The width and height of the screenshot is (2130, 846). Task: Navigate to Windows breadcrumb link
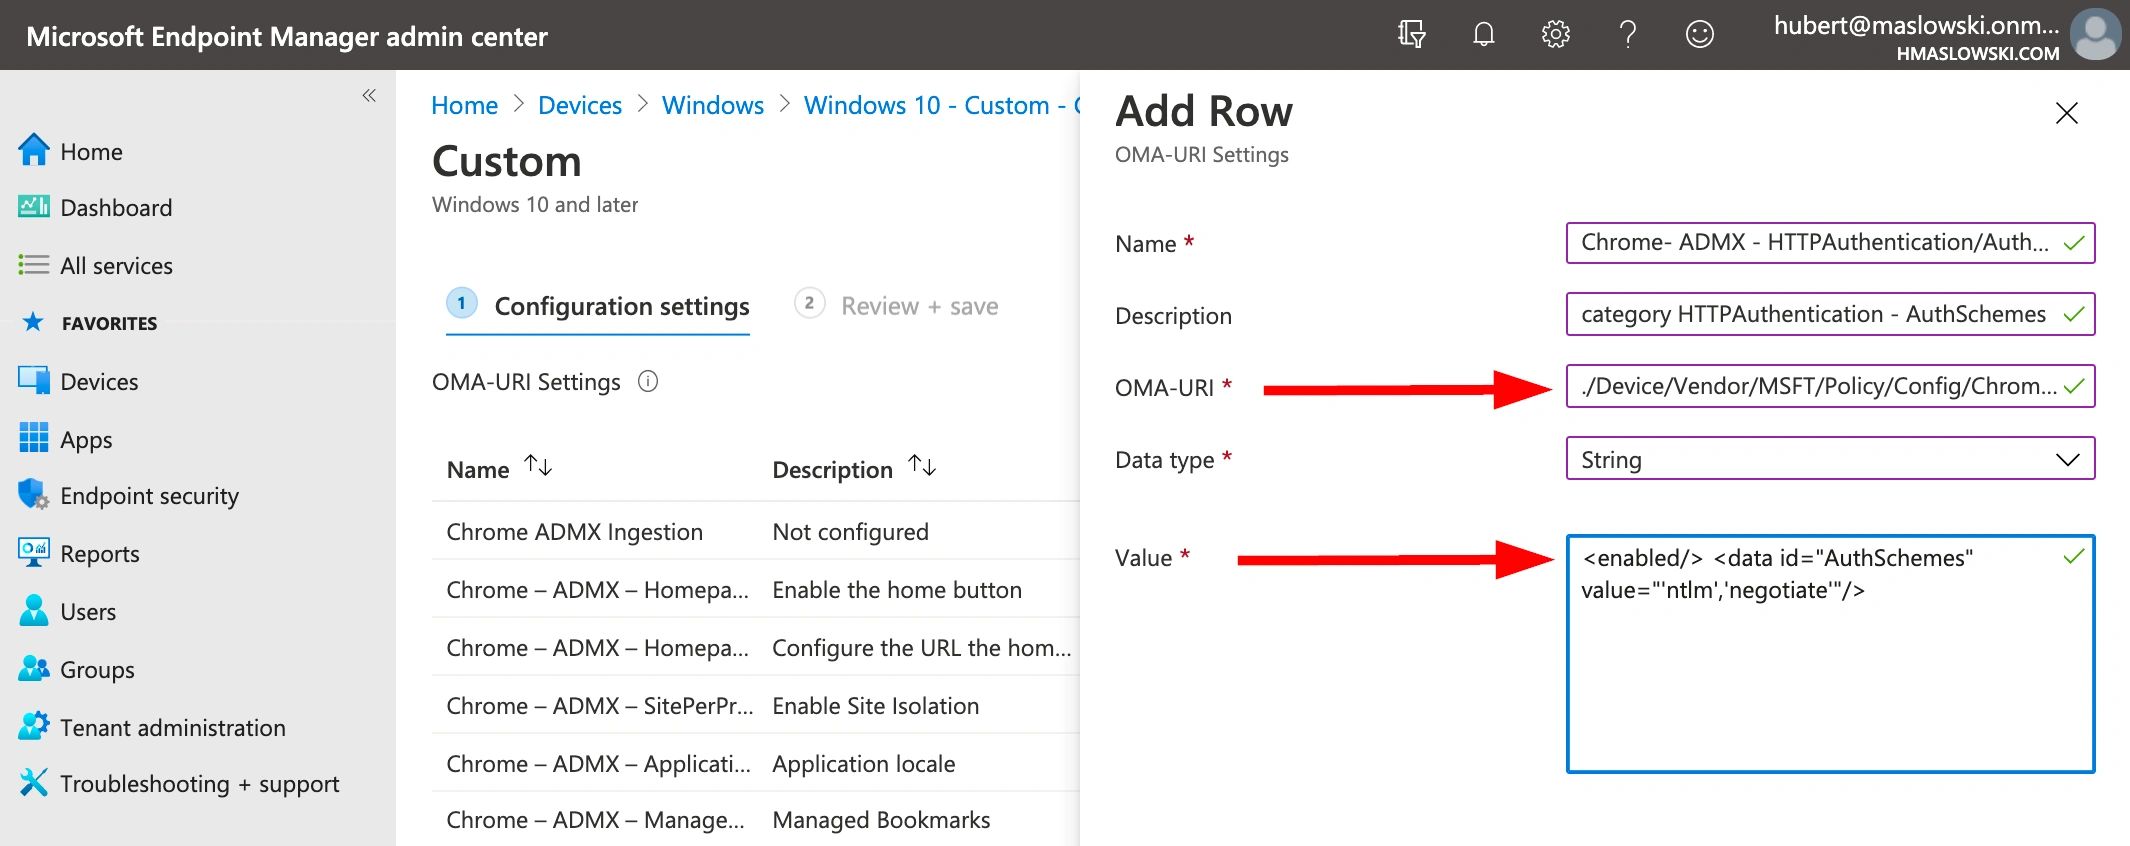712,105
